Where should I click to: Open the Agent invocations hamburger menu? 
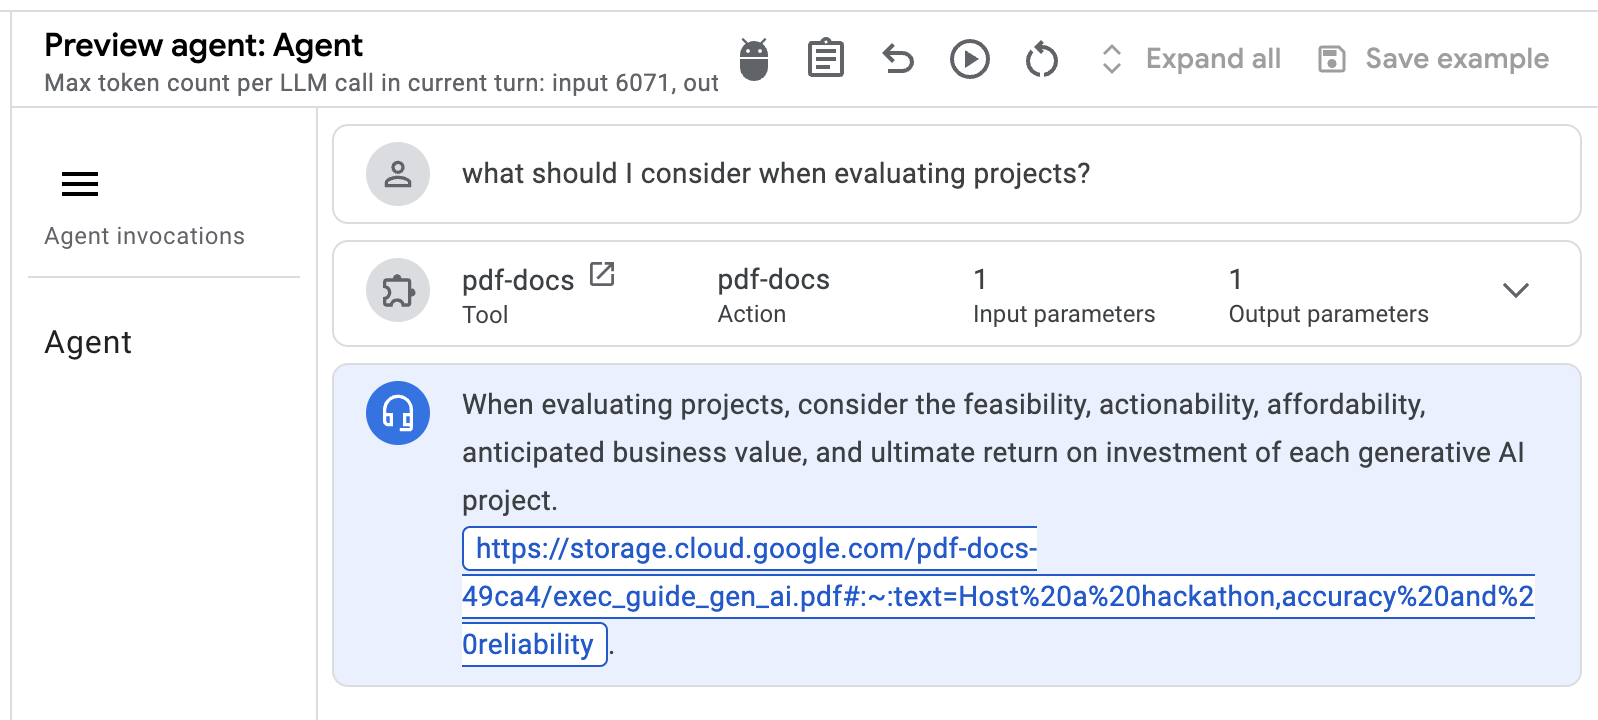[80, 184]
